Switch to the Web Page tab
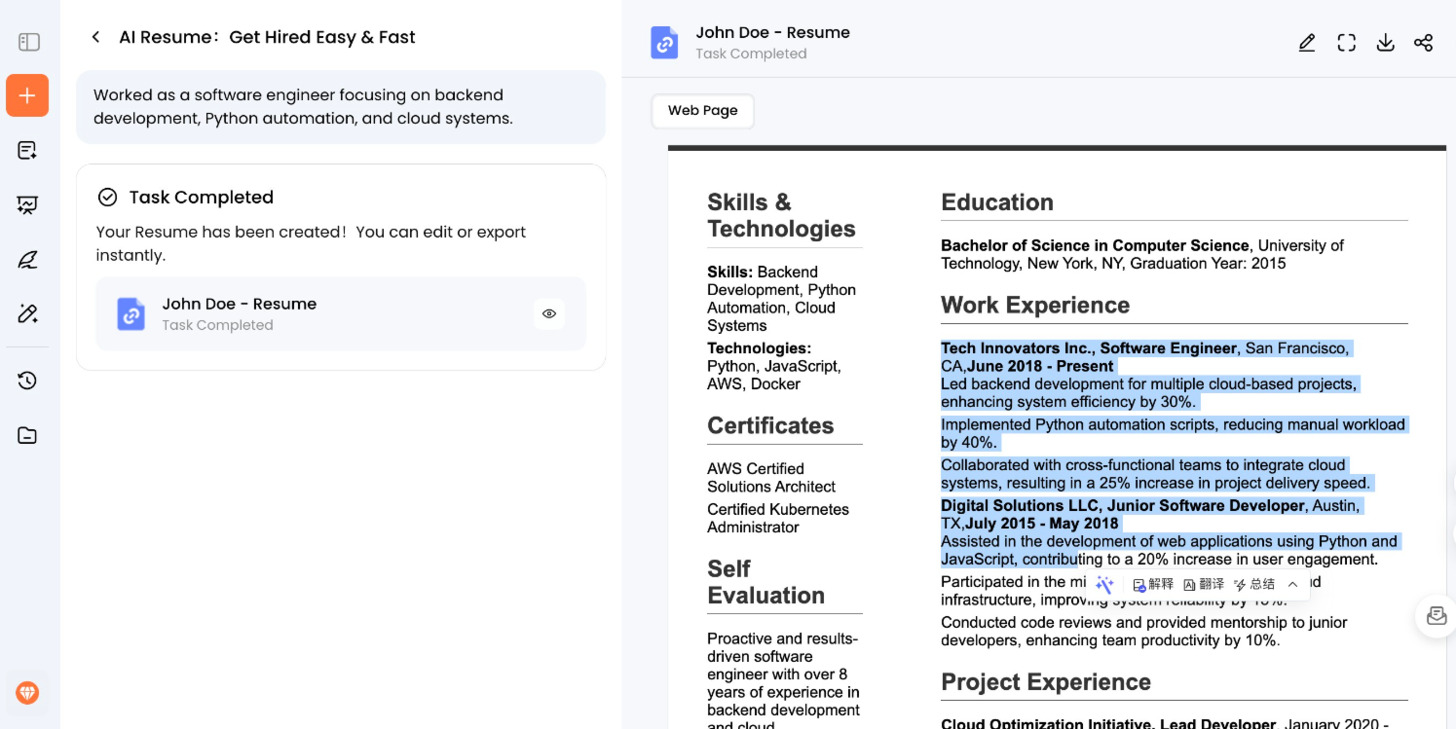 pos(702,111)
